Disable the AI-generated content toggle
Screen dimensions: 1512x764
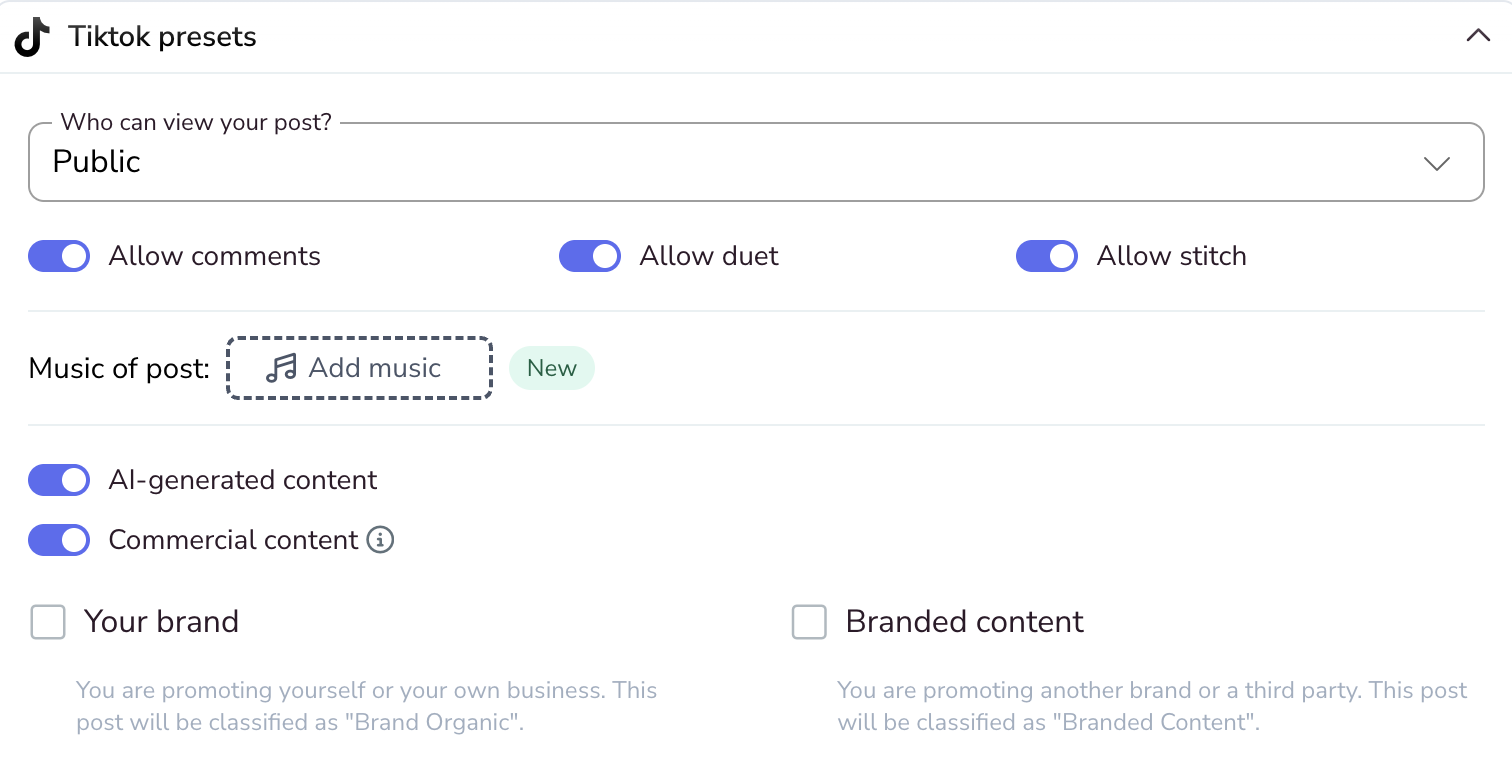point(59,480)
